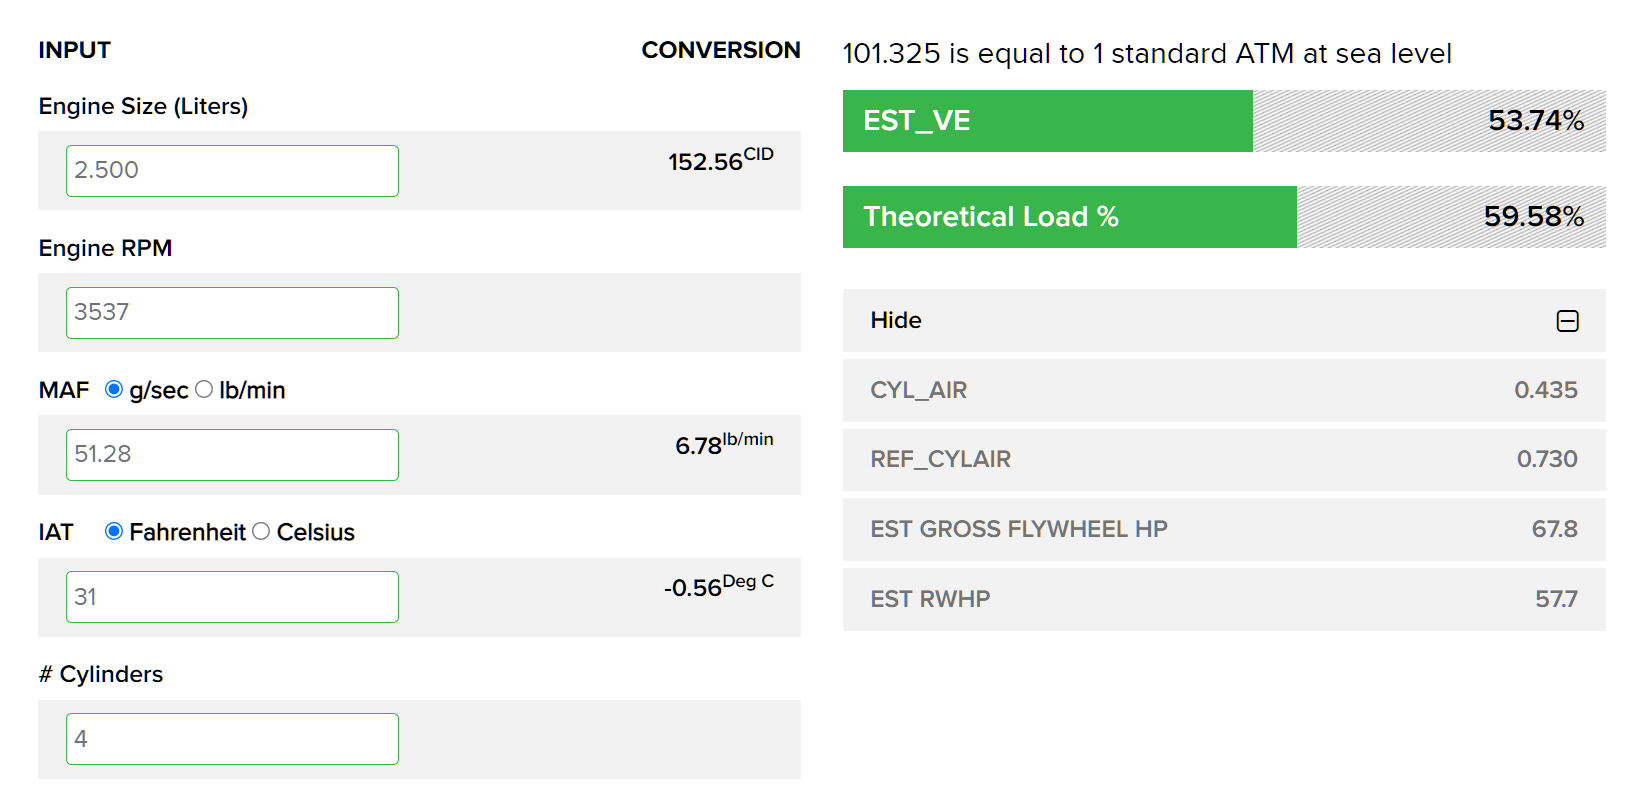This screenshot has height=792, width=1626.
Task: Select the REF_CYLAIR result row
Action: 1223,459
